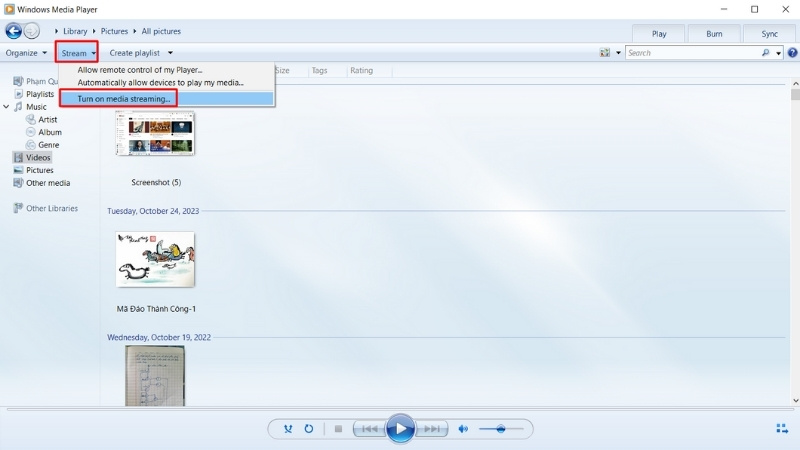Select Pictures in the navigation pane
The image size is (800, 450).
pos(39,170)
